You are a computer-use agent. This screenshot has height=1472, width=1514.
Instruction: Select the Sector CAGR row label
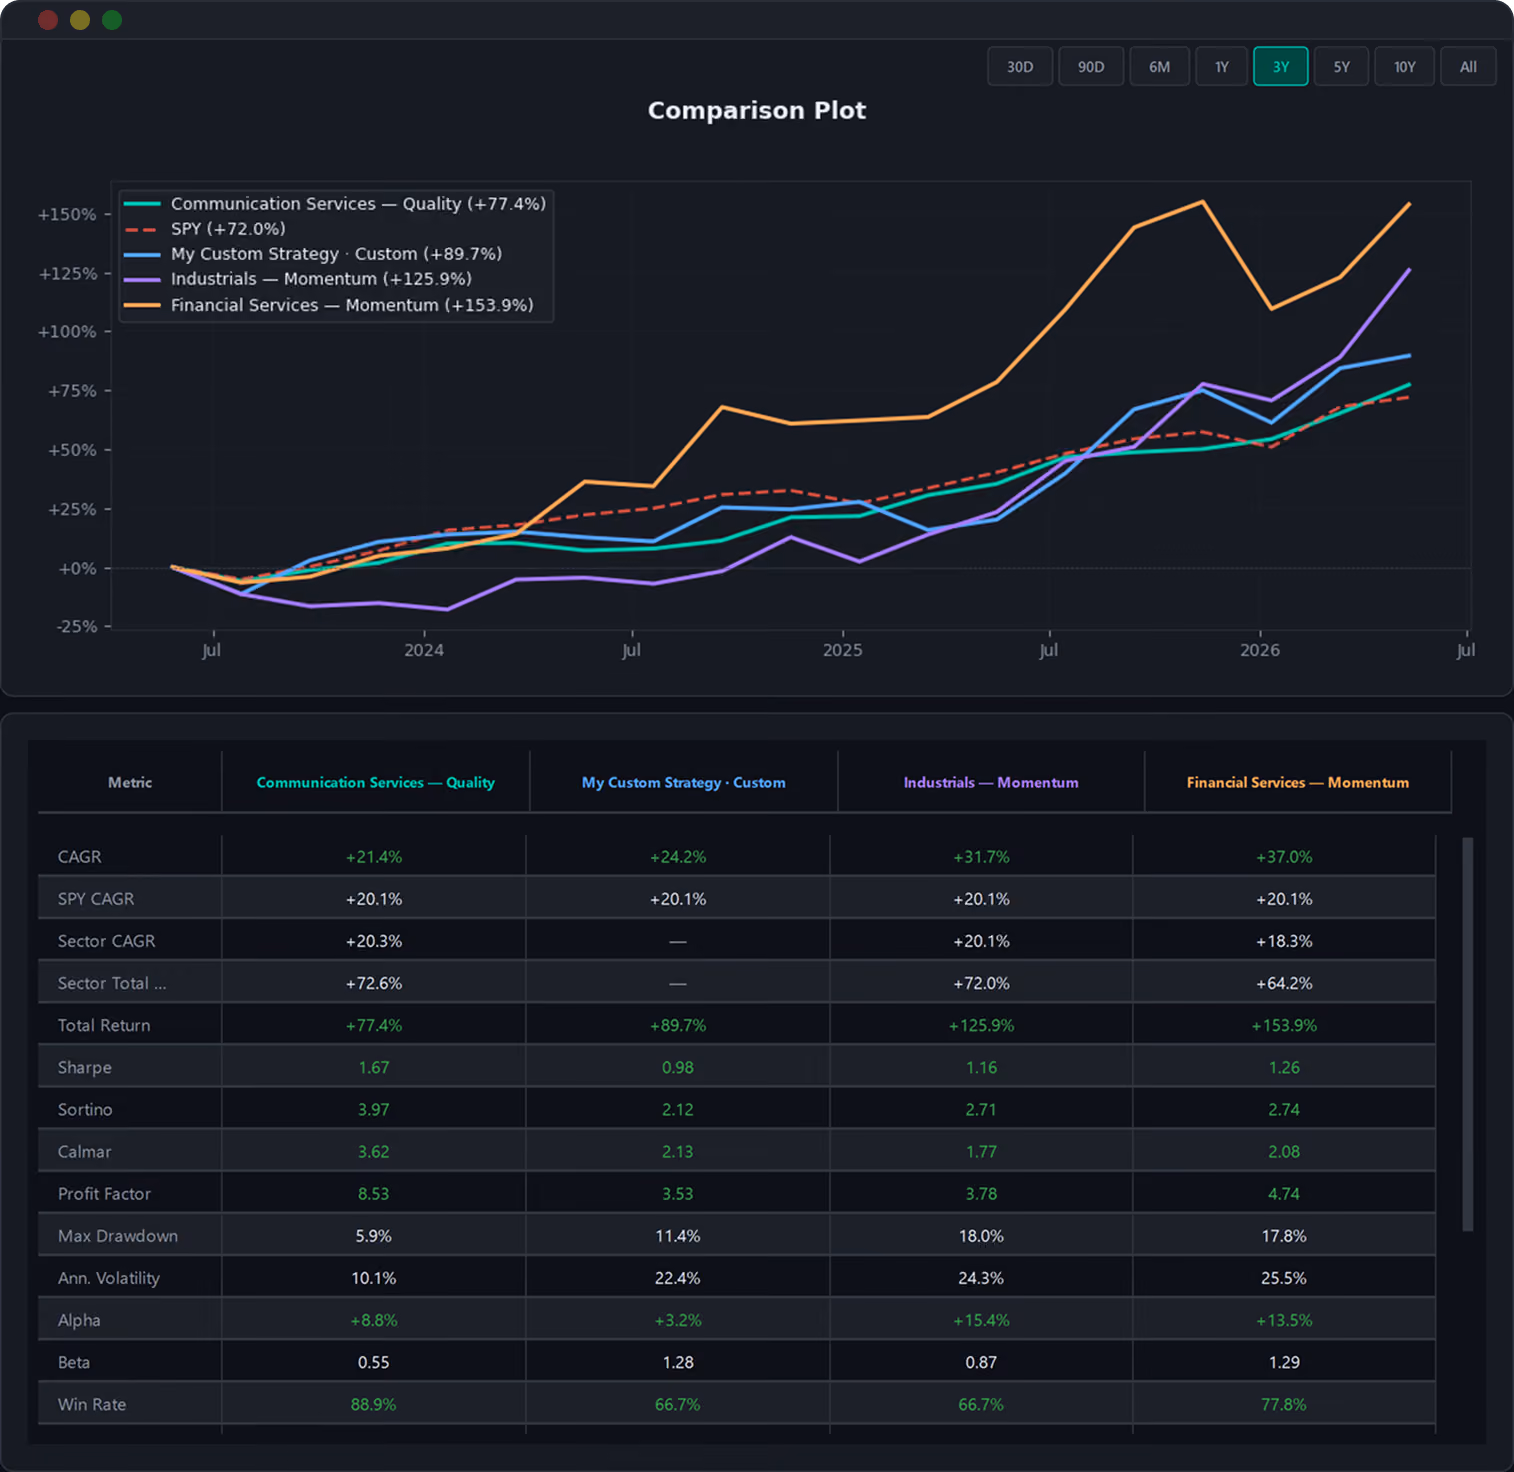point(107,941)
